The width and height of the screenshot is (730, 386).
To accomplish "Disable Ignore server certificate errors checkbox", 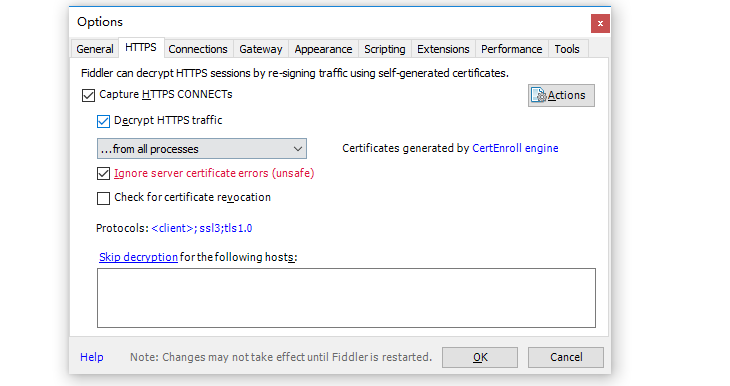I will point(103,174).
